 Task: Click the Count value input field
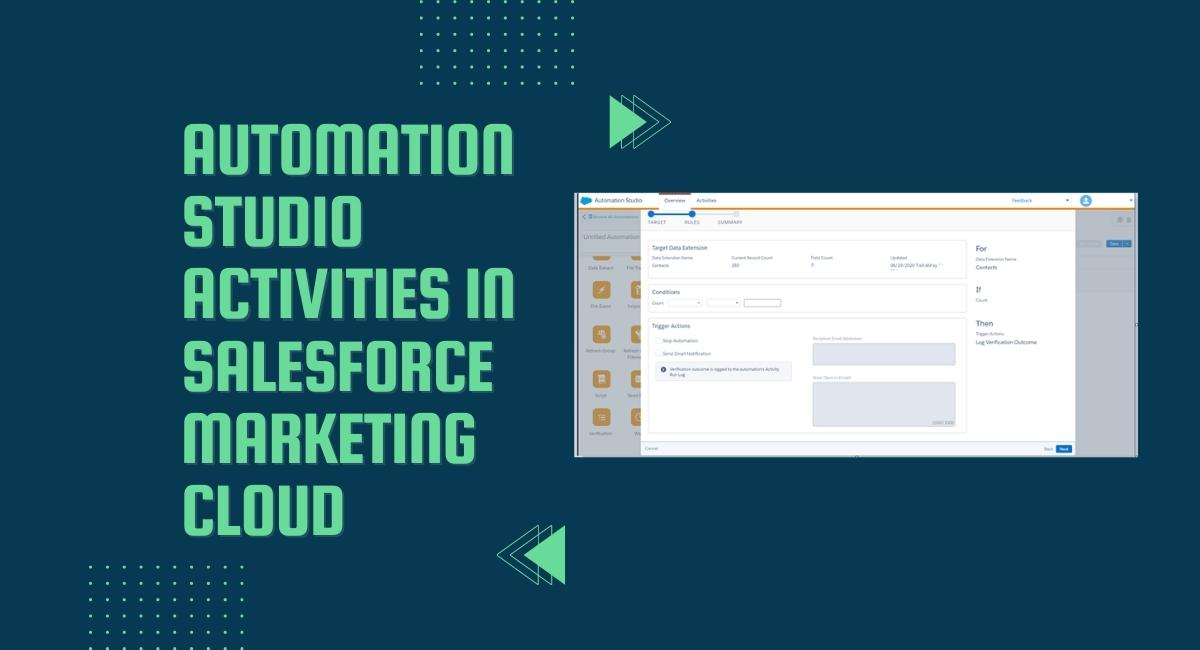pos(762,303)
